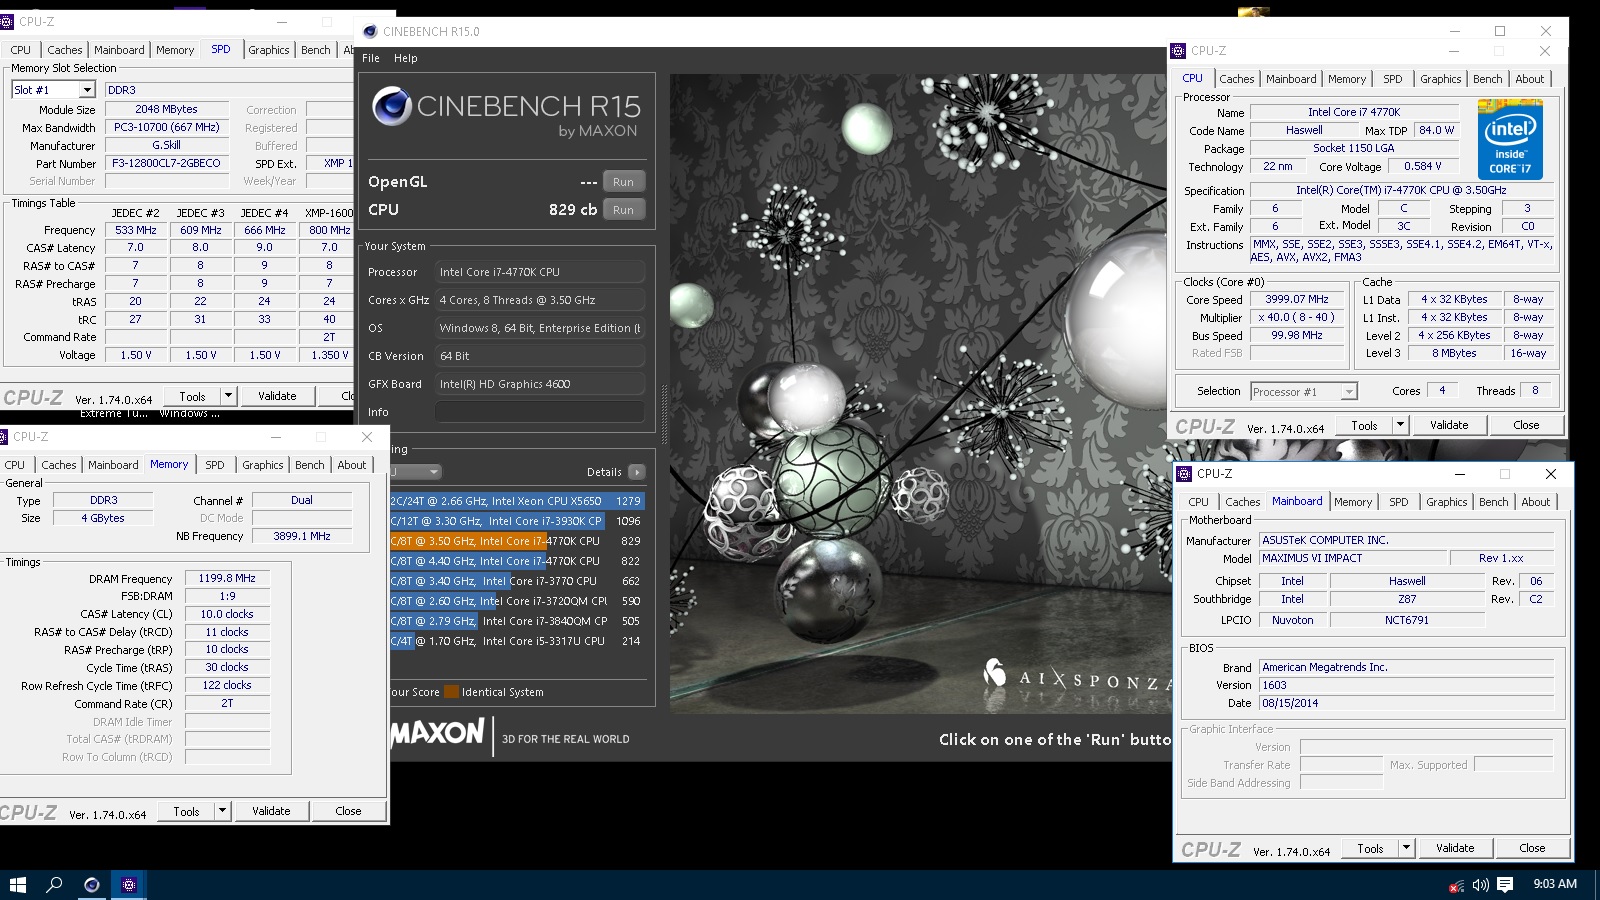The height and width of the screenshot is (900, 1600).
Task: Click the Cinebench title bar app icon
Action: [x=370, y=31]
